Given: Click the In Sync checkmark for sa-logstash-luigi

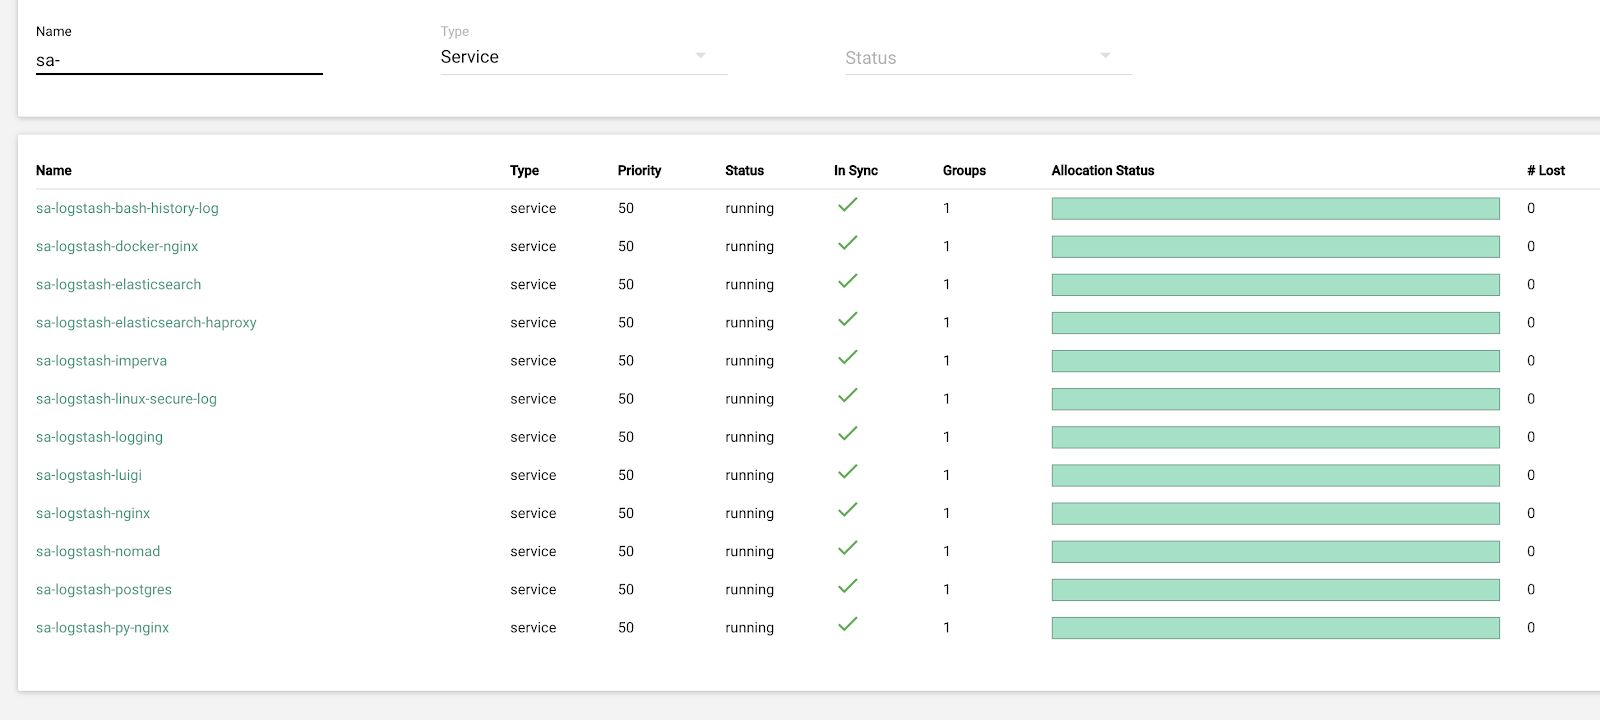Looking at the screenshot, I should click(848, 472).
